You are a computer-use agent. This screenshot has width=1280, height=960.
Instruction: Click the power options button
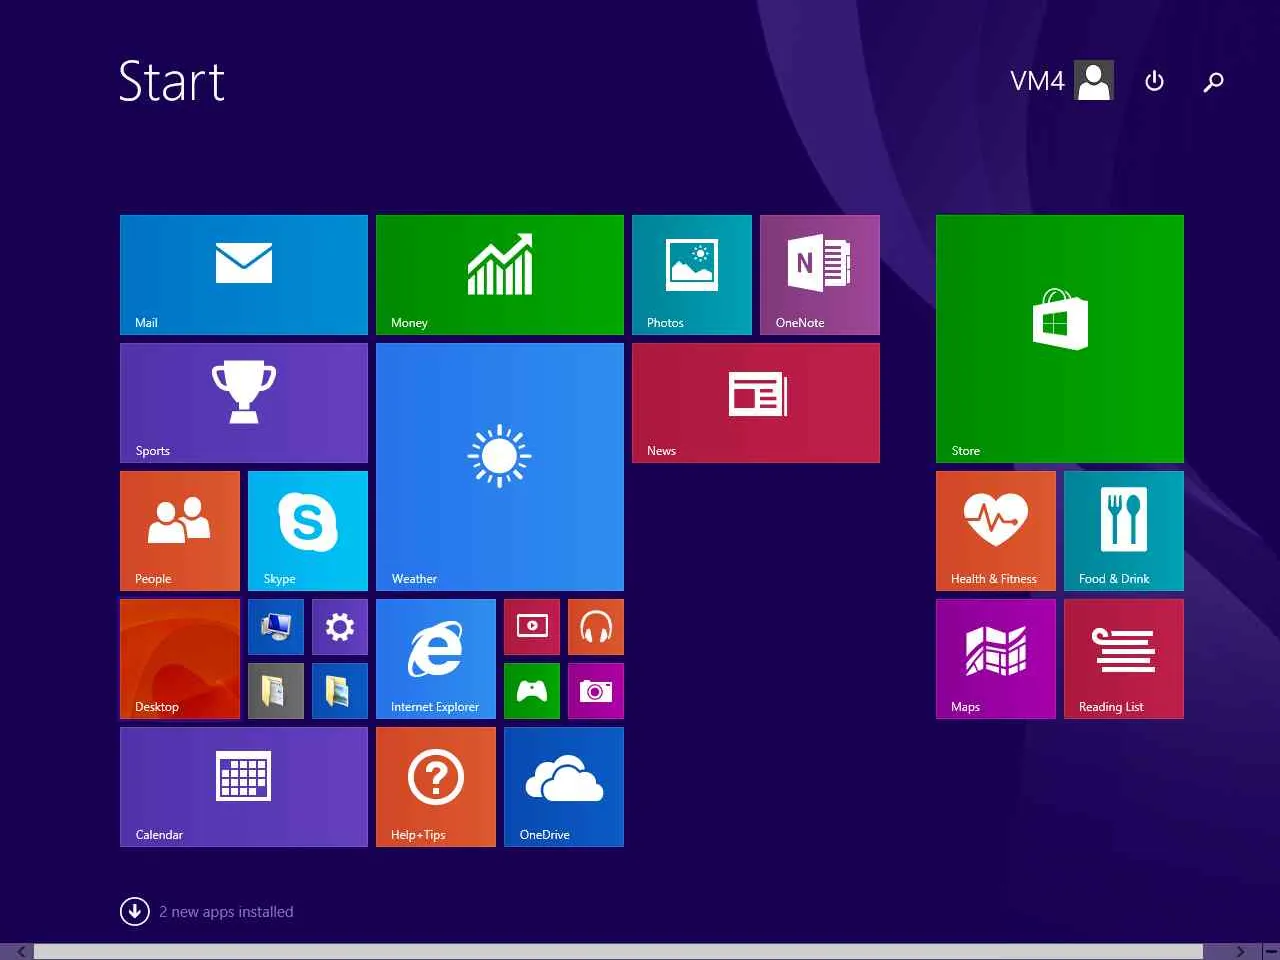(1154, 81)
